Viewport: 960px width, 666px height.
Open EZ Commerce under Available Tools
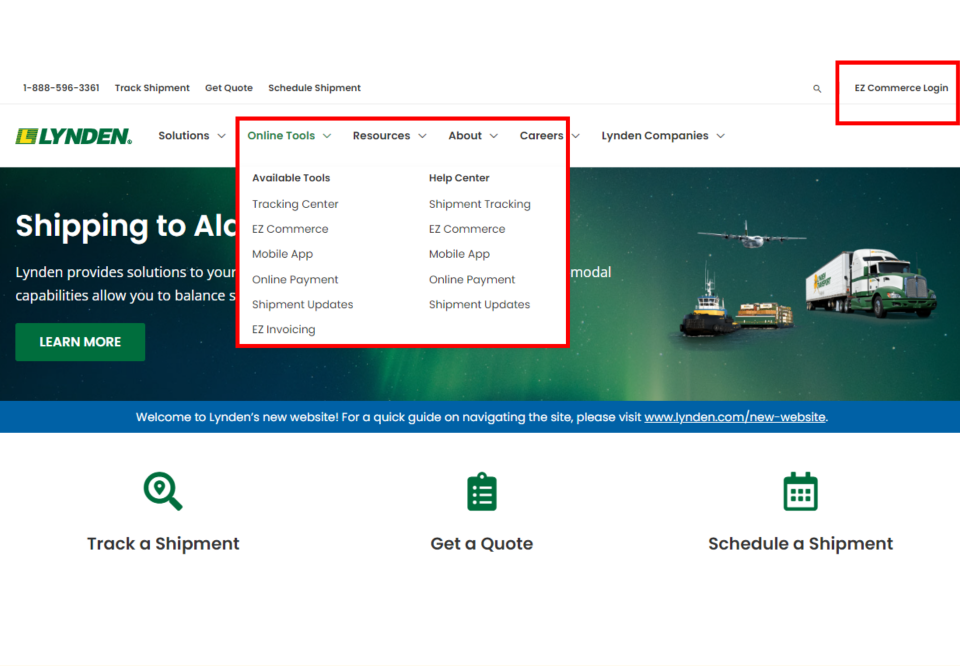pos(290,230)
